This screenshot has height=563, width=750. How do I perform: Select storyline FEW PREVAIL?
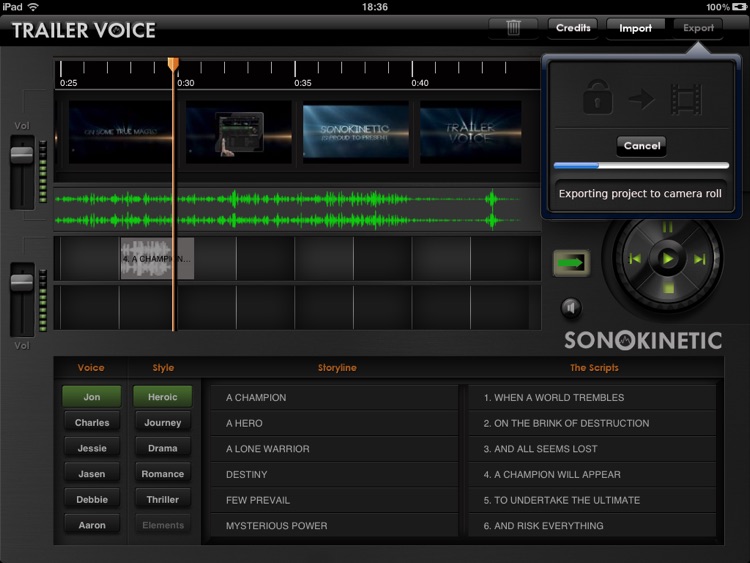tap(334, 500)
